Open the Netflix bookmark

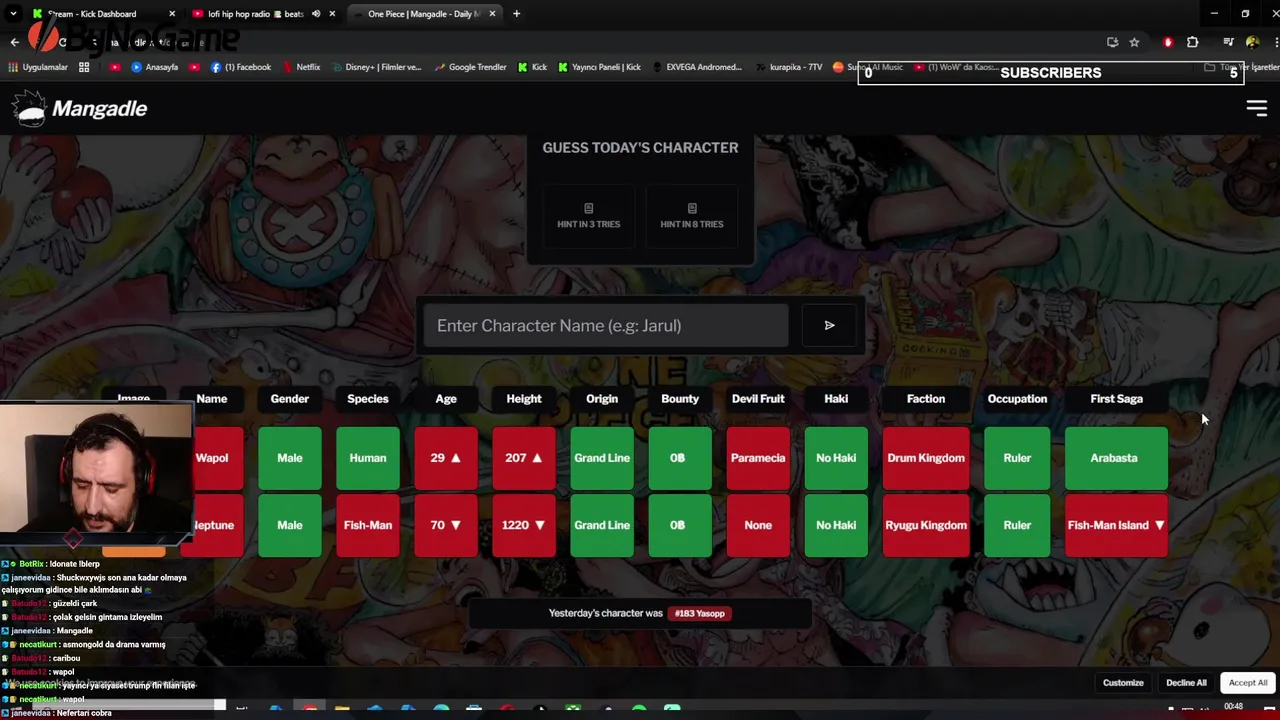coord(301,67)
